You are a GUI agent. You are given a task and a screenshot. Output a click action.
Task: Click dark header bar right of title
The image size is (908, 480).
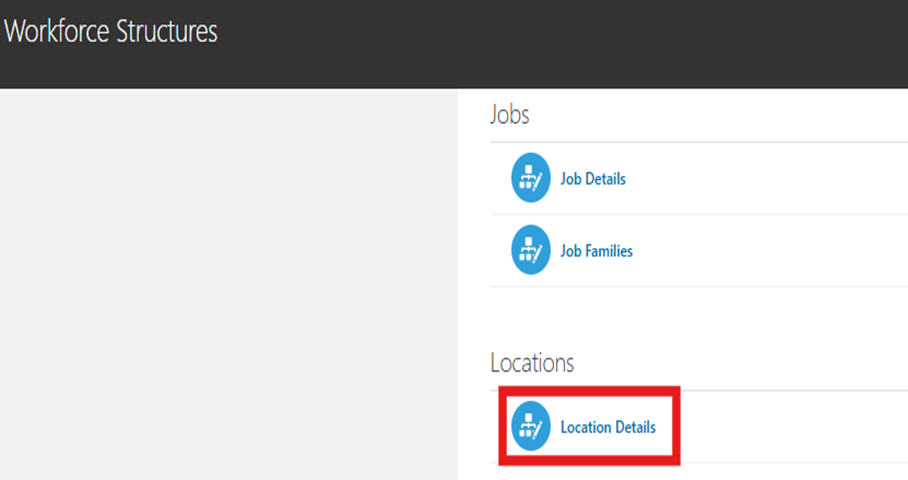(x=560, y=44)
